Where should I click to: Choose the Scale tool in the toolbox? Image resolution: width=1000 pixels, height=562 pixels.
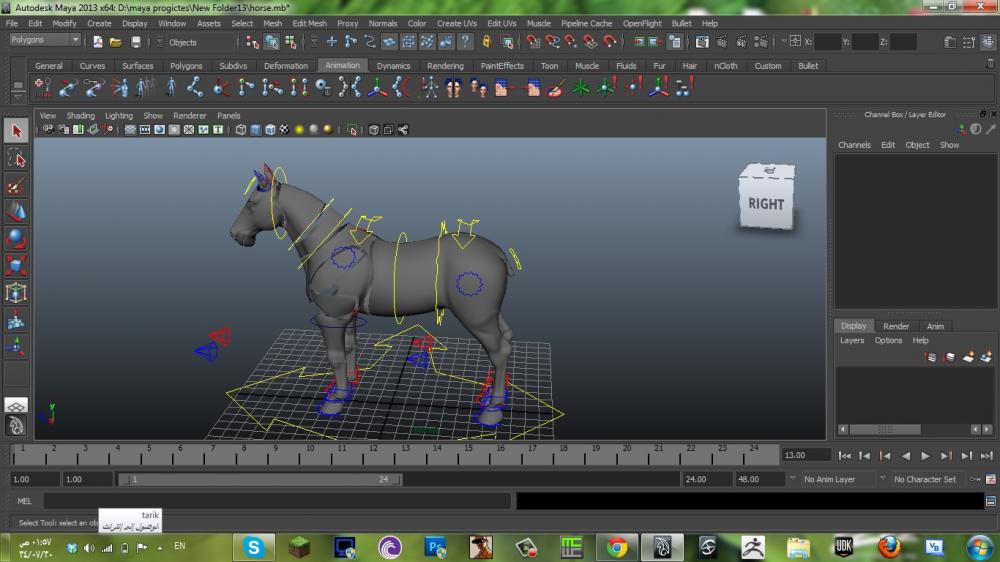click(x=16, y=266)
